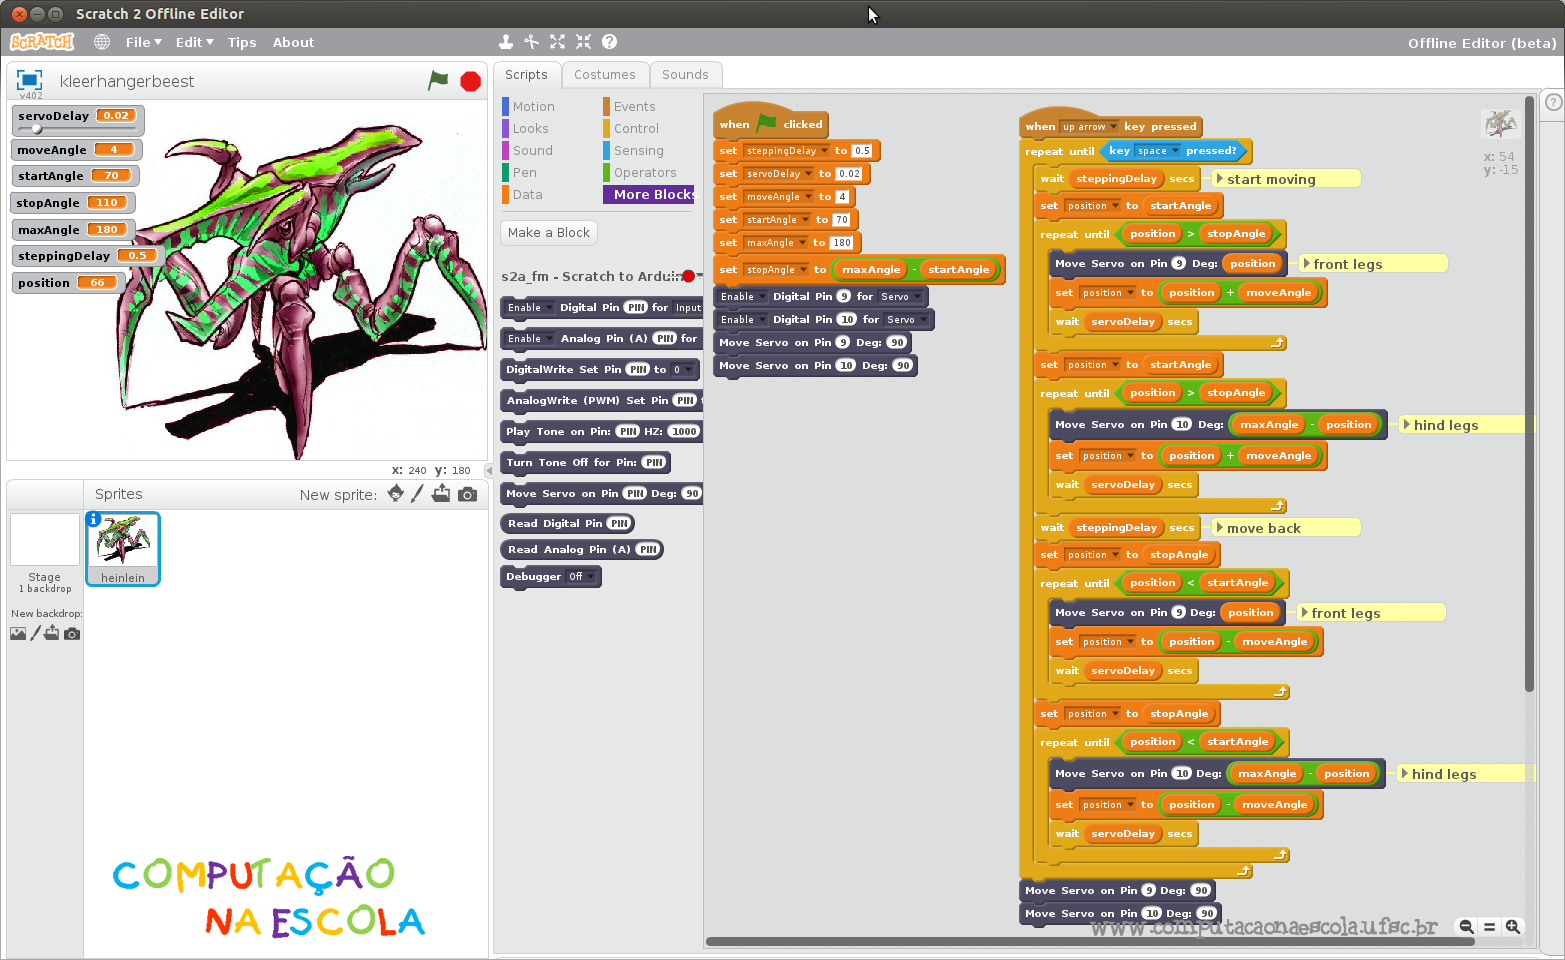Paint a new sprite with the brush icon
The height and width of the screenshot is (960, 1565).
419,493
